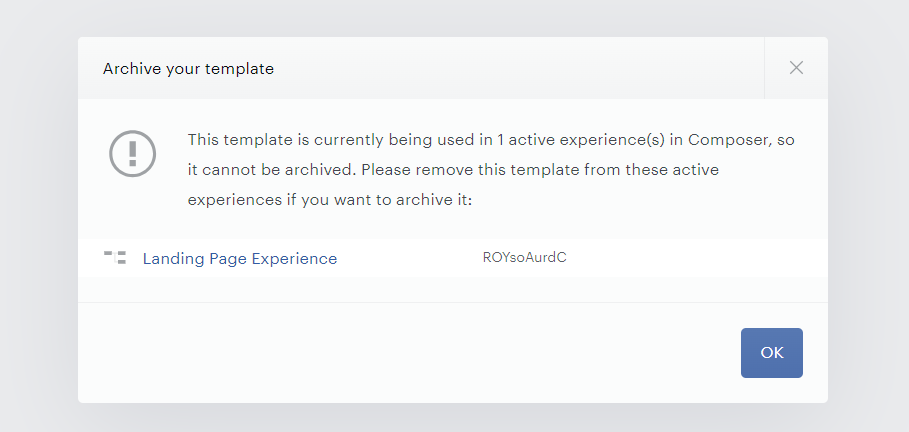Image resolution: width=909 pixels, height=432 pixels.
Task: Click the blank space right of ROYsoAurdC
Action: [x=696, y=257]
